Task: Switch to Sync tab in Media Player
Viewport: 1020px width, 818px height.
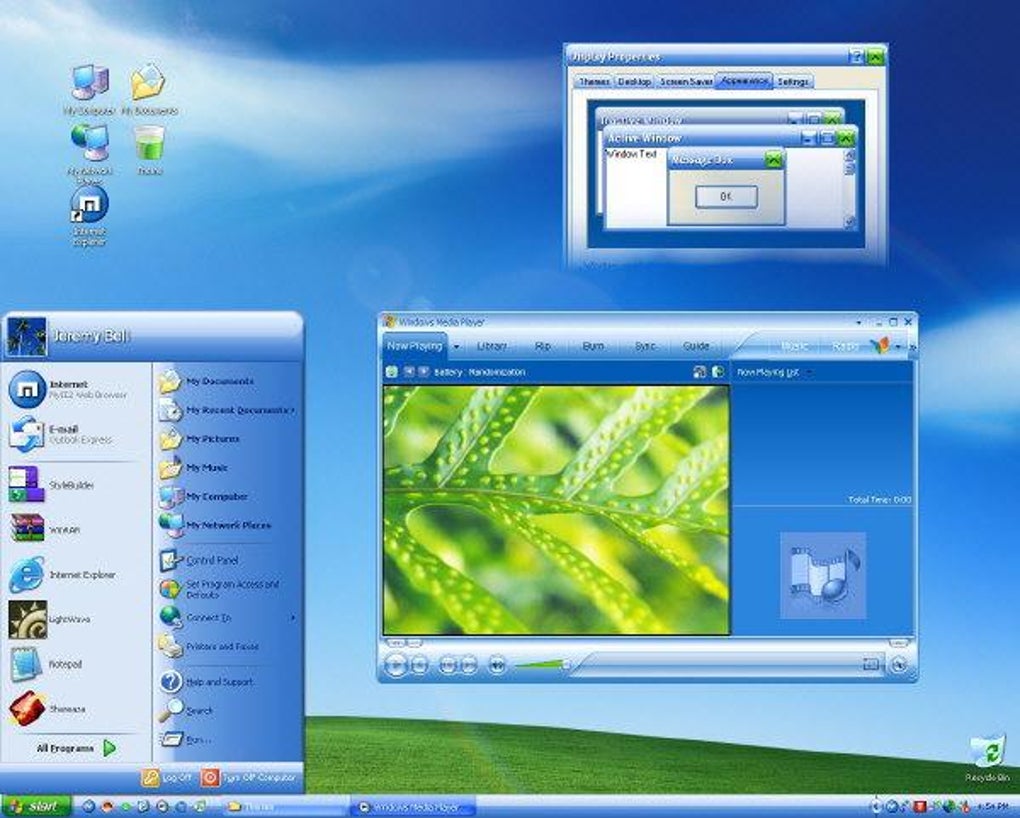Action: [645, 346]
